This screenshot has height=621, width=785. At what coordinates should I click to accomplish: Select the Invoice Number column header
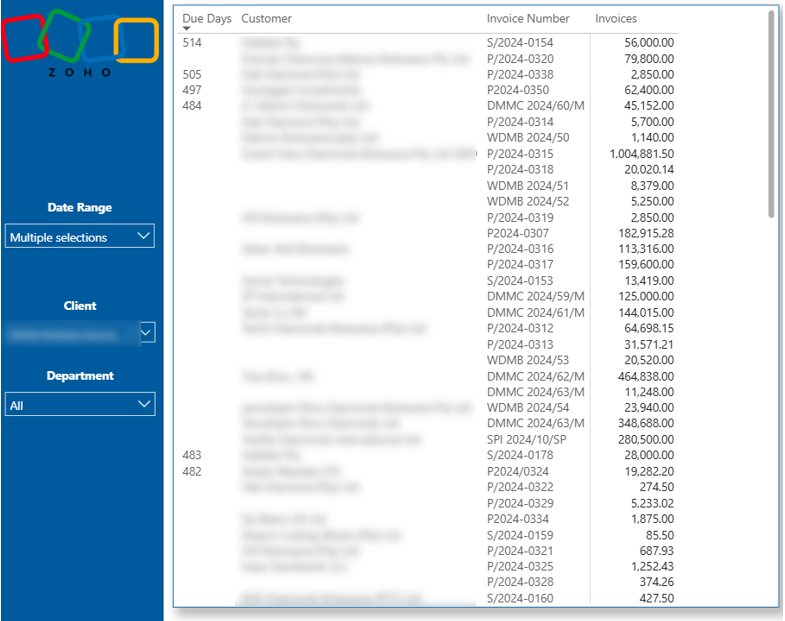528,18
